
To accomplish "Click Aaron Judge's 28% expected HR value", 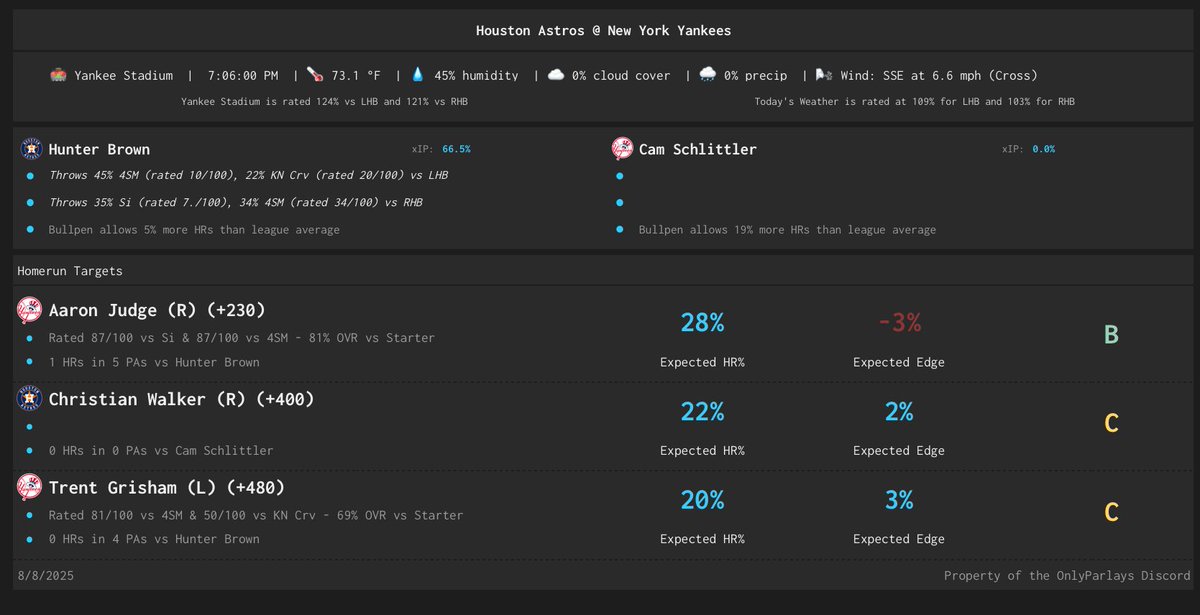I will pyautogui.click(x=702, y=323).
